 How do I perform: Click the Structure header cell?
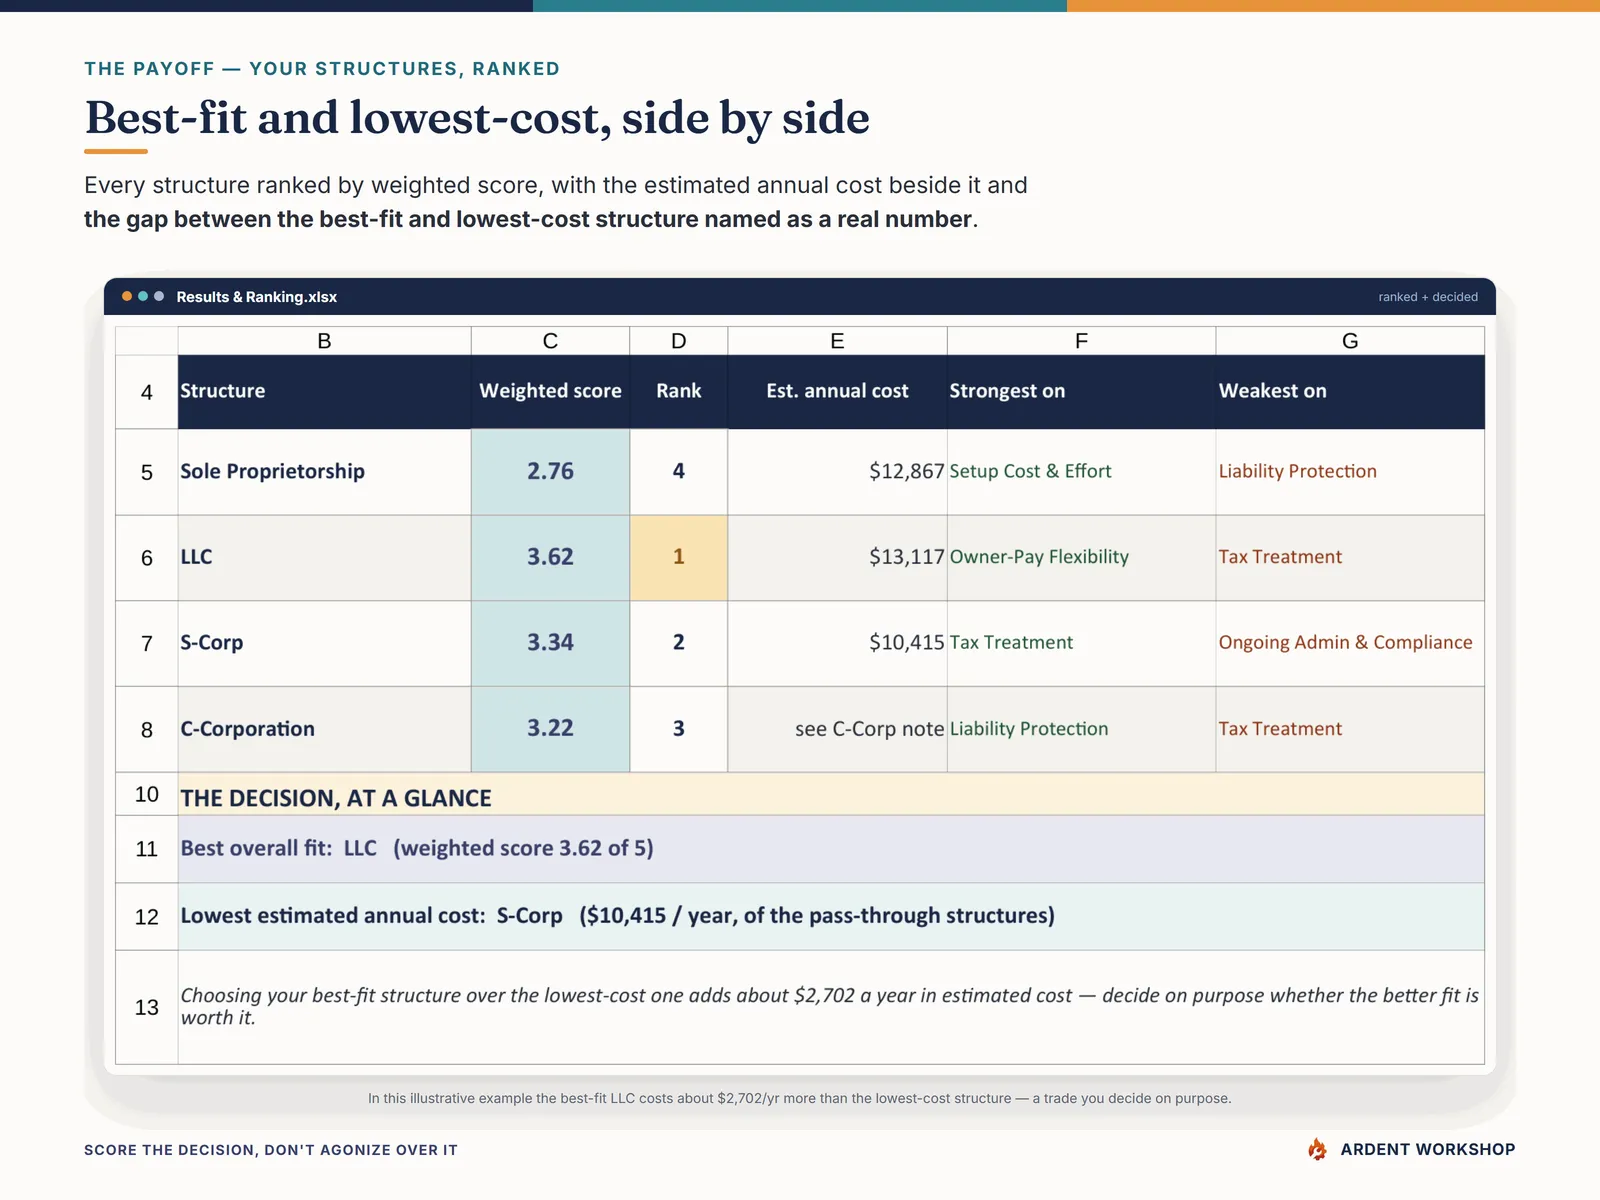coord(324,392)
